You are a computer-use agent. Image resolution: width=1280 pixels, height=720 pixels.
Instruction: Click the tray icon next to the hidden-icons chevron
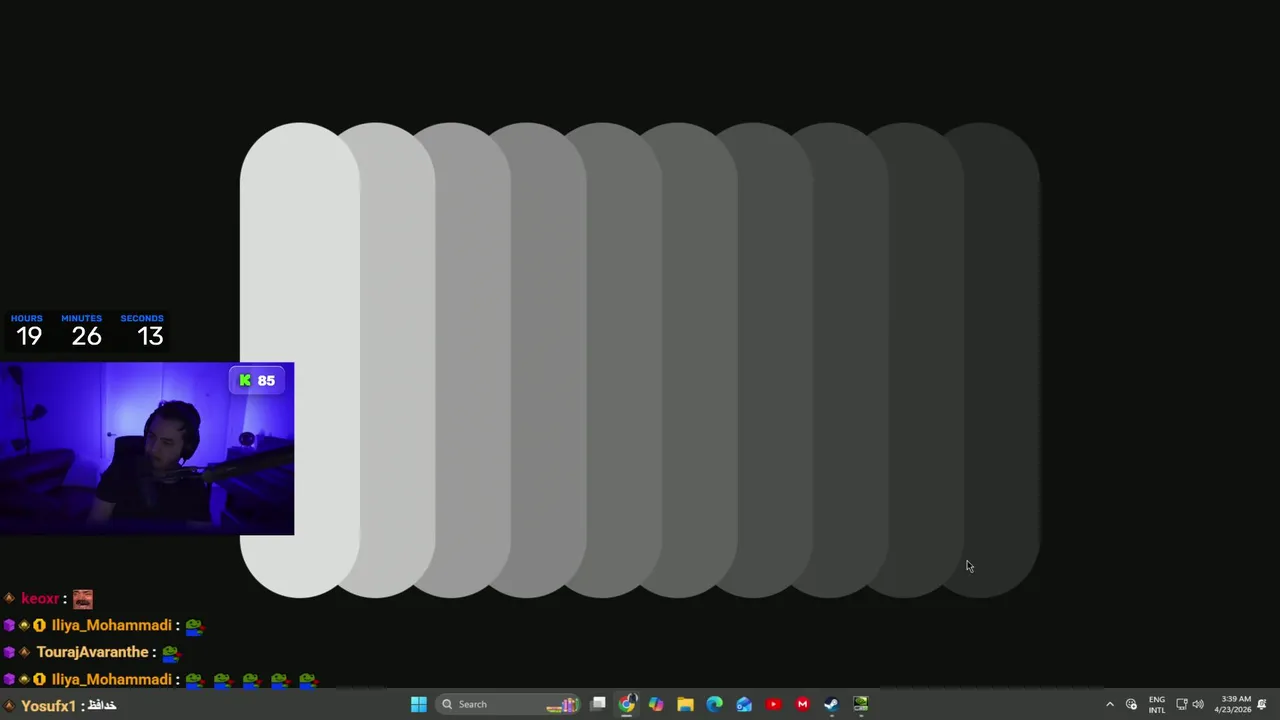coord(1131,704)
